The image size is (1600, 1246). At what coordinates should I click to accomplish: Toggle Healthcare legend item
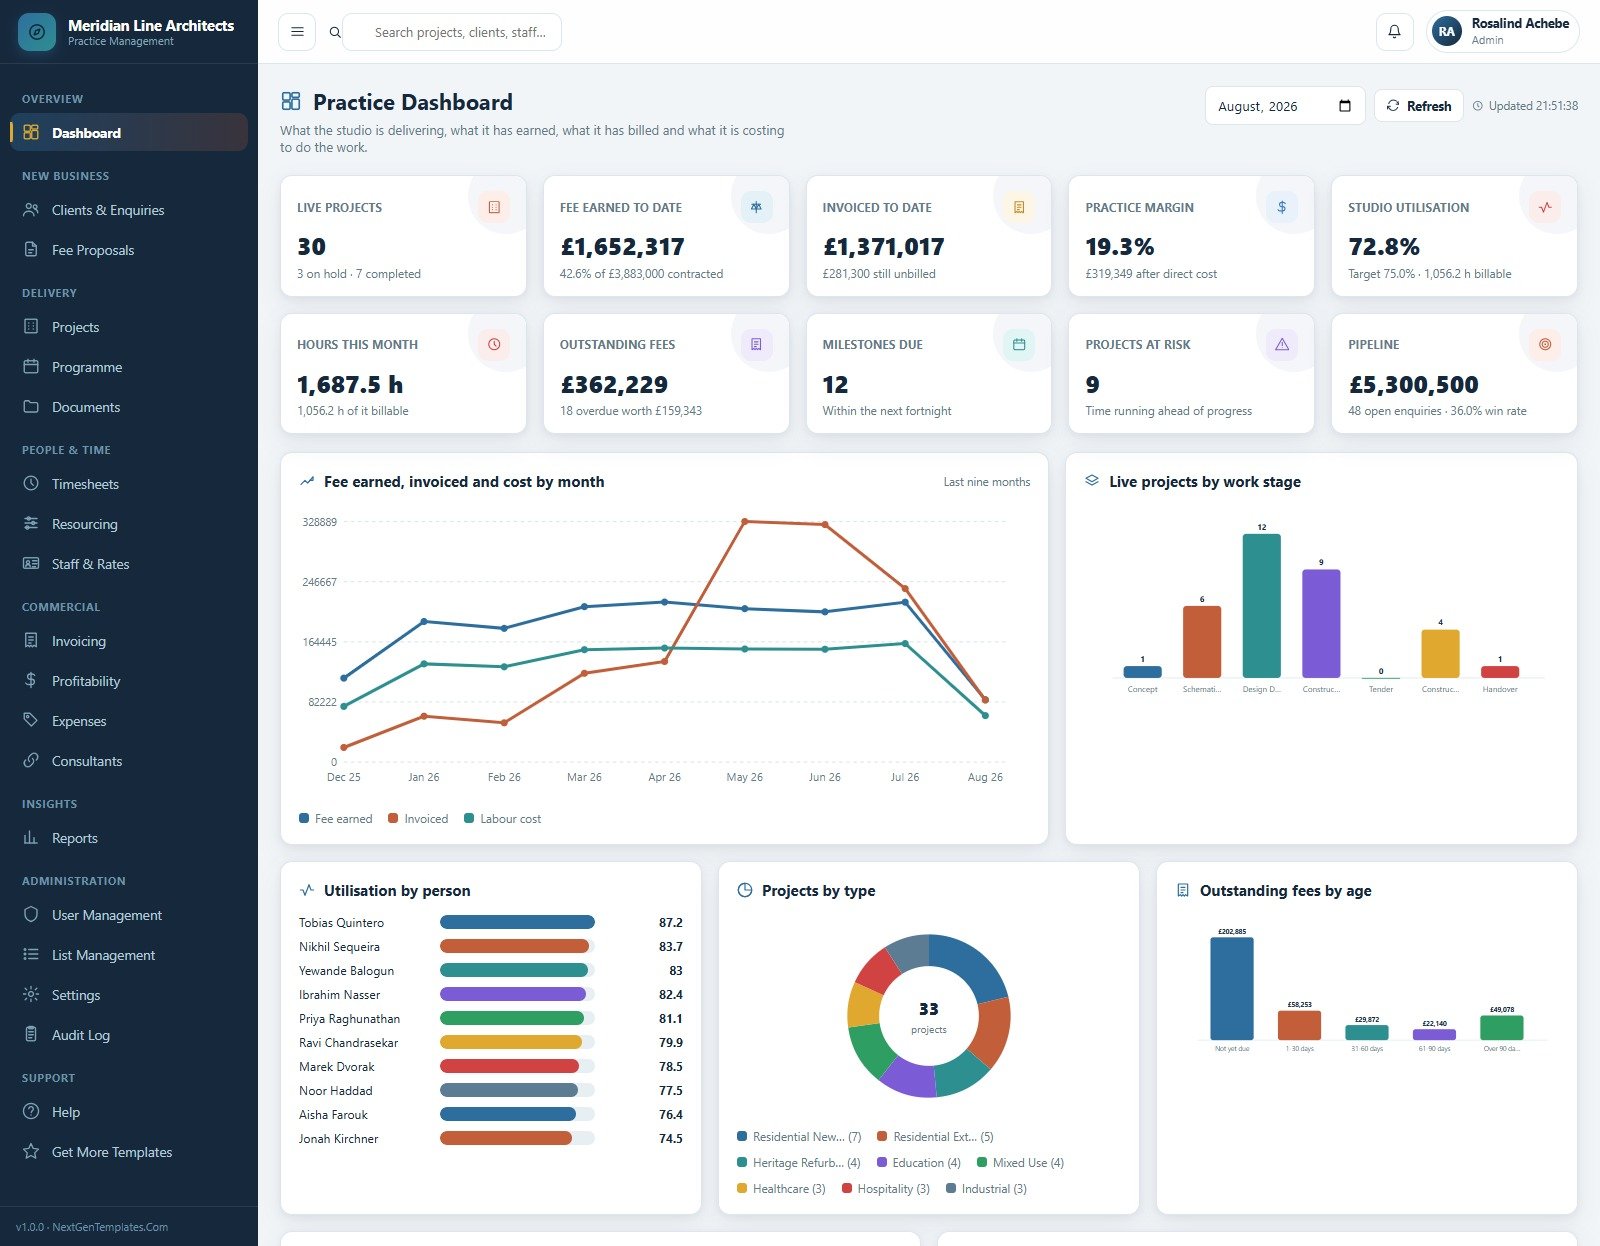[x=781, y=1188]
